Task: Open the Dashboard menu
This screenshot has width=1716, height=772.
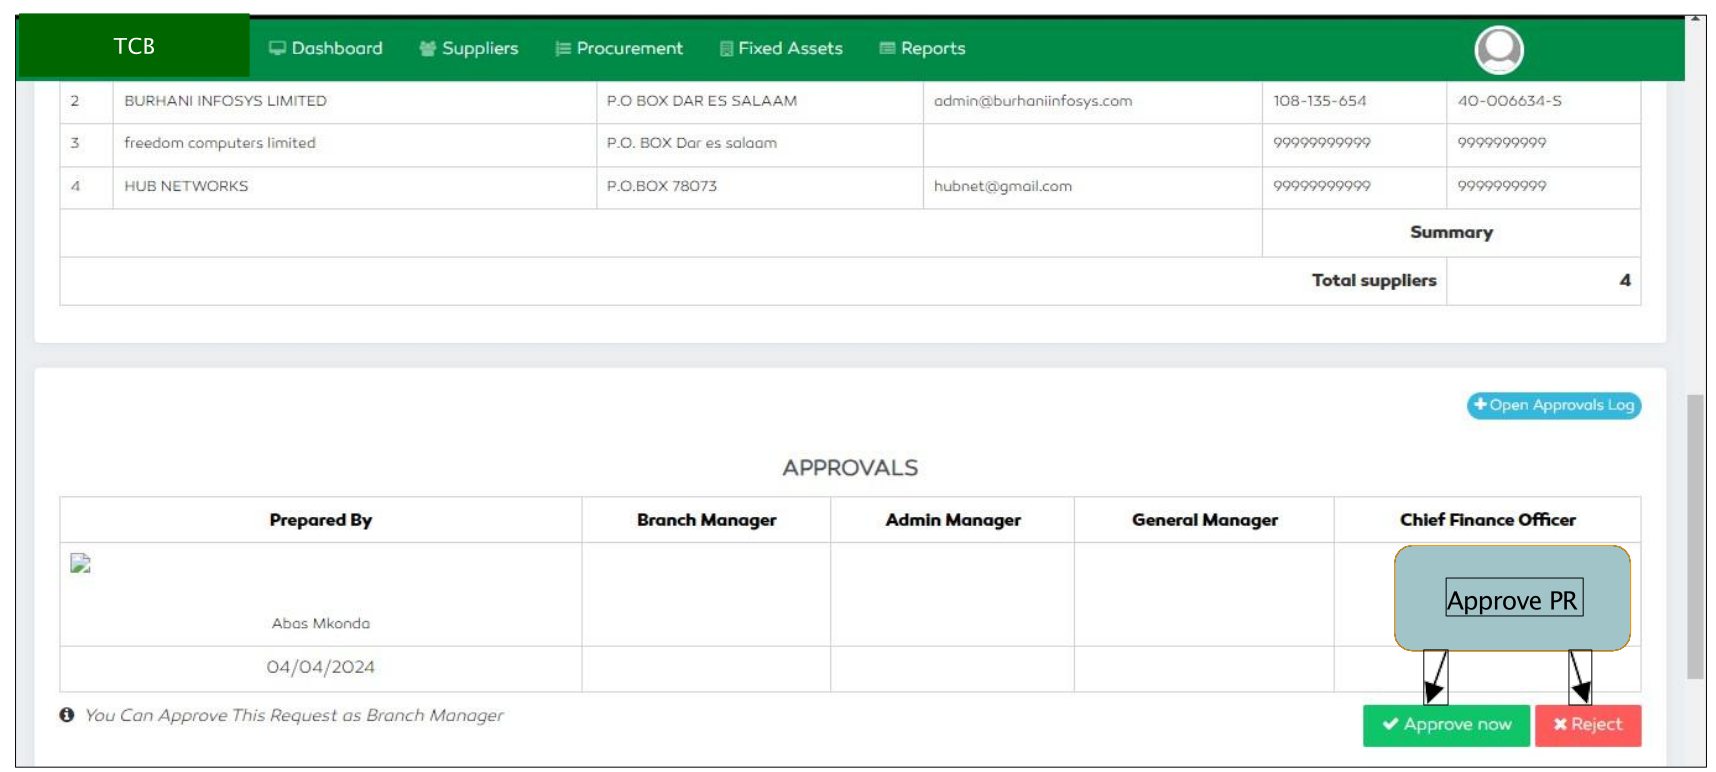Action: (326, 48)
